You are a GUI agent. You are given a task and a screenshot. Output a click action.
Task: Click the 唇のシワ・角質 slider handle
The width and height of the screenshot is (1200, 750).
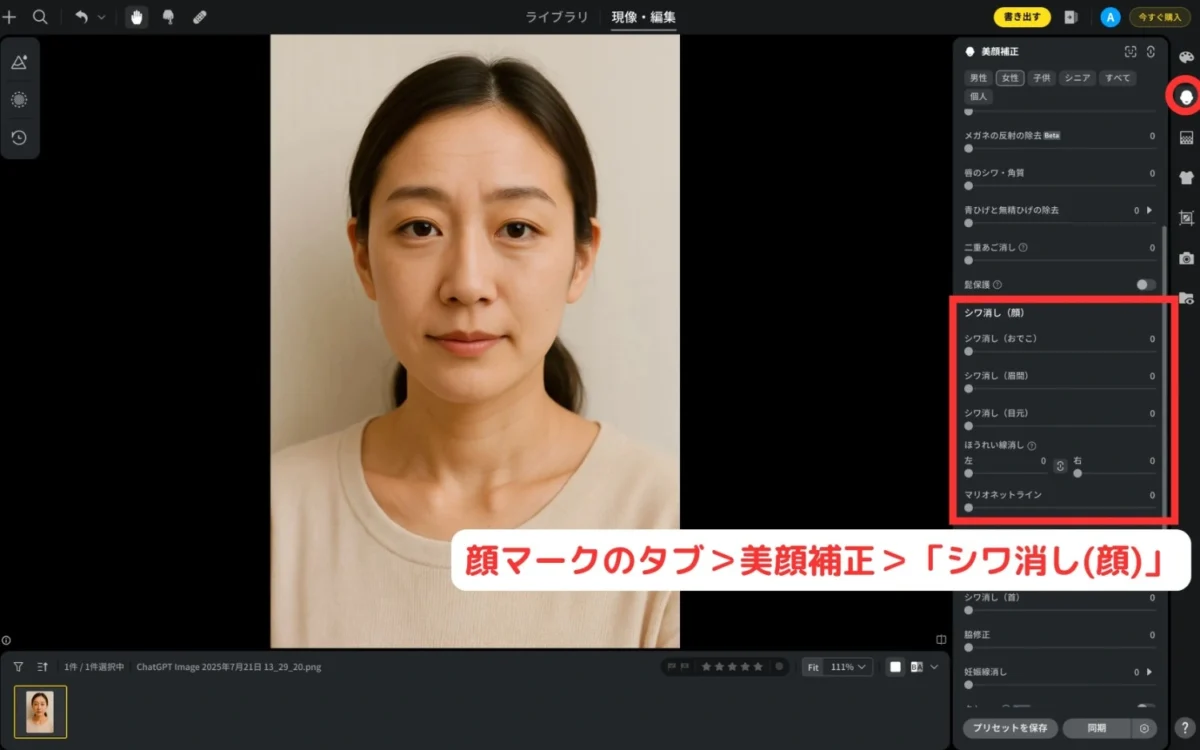click(x=968, y=186)
